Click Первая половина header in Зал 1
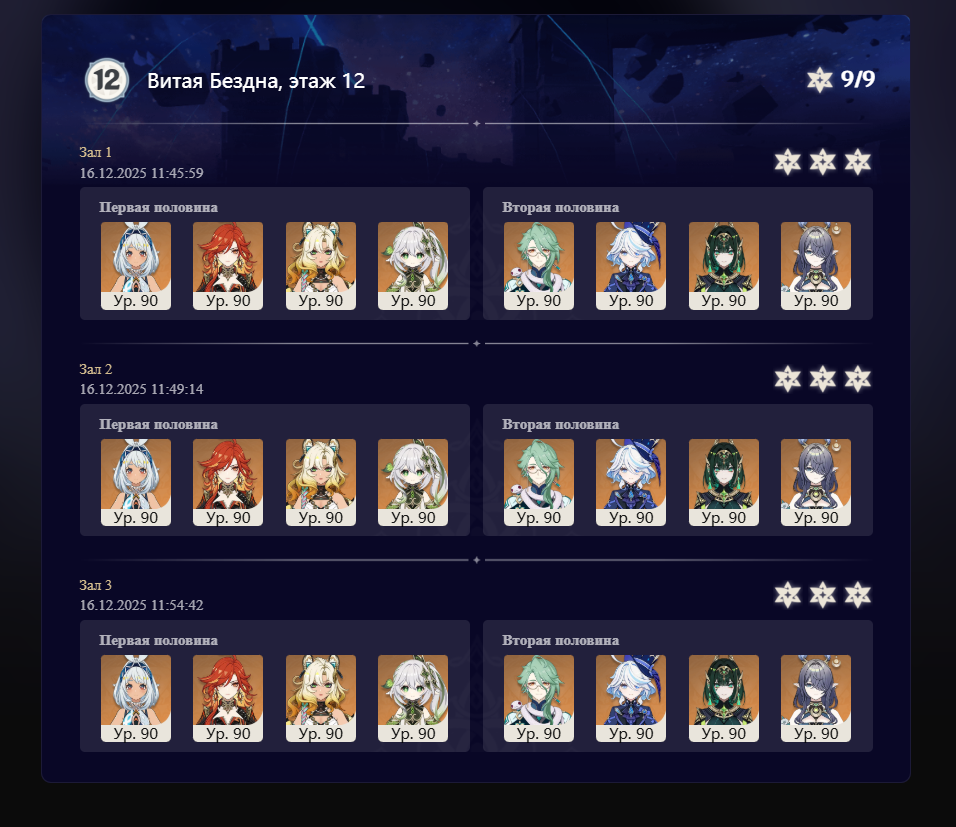Screen dimensions: 956x827 [x=159, y=207]
